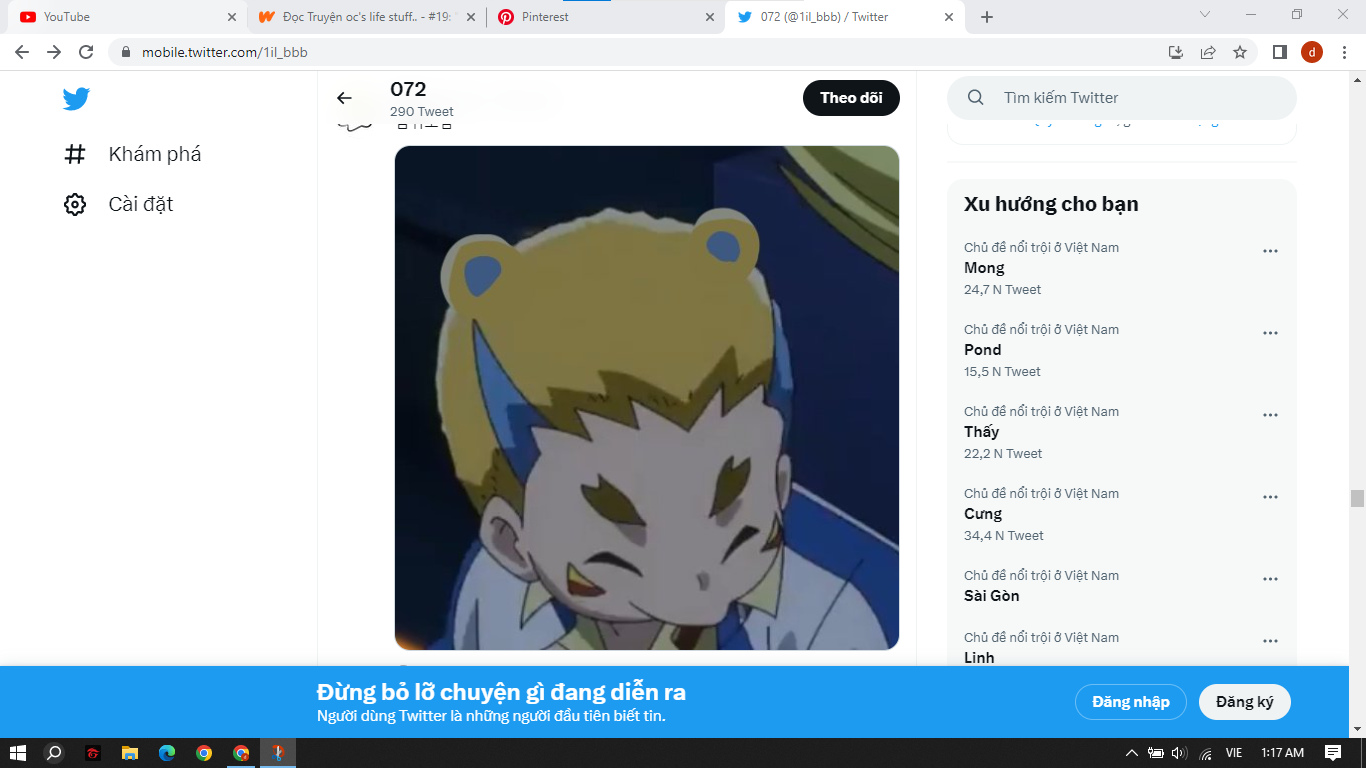Open more options for Mong trend
This screenshot has width=1366, height=768.
pyautogui.click(x=1270, y=251)
